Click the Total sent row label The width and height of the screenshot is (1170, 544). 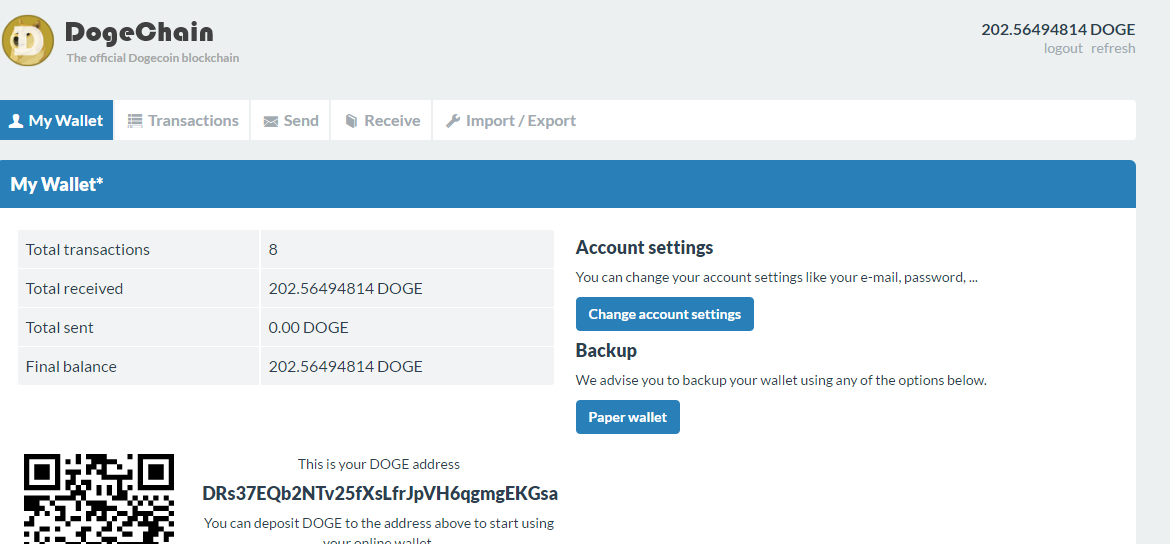pos(138,328)
